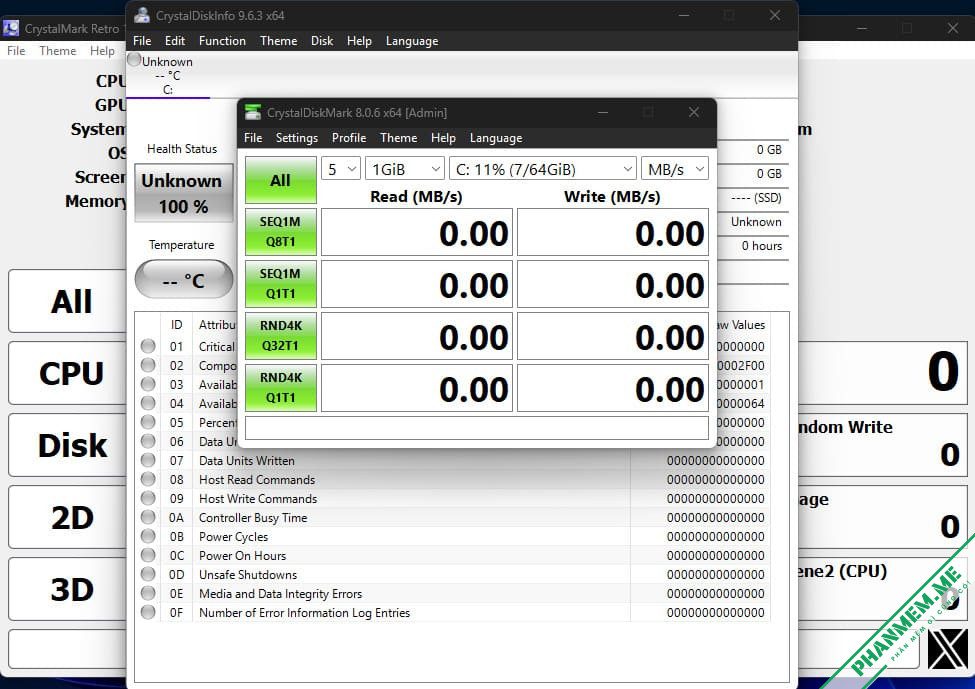Click status circle for Controller Busy Time row
This screenshot has height=689, width=975.
[148, 517]
